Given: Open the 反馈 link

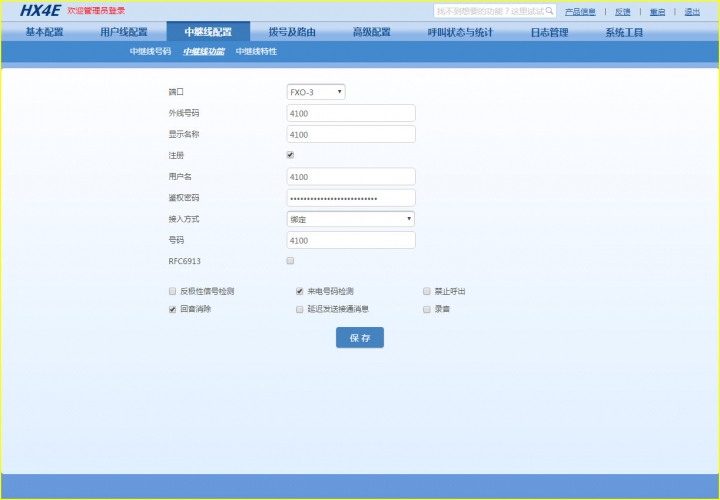Looking at the screenshot, I should [623, 11].
